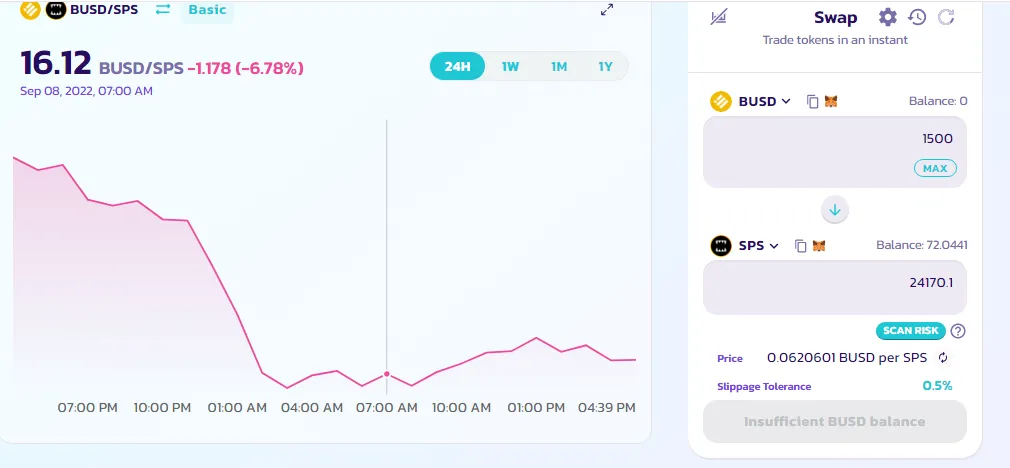Screen dimensions: 1010x468
Task: Add SPS to MetaMask
Action: pos(819,246)
